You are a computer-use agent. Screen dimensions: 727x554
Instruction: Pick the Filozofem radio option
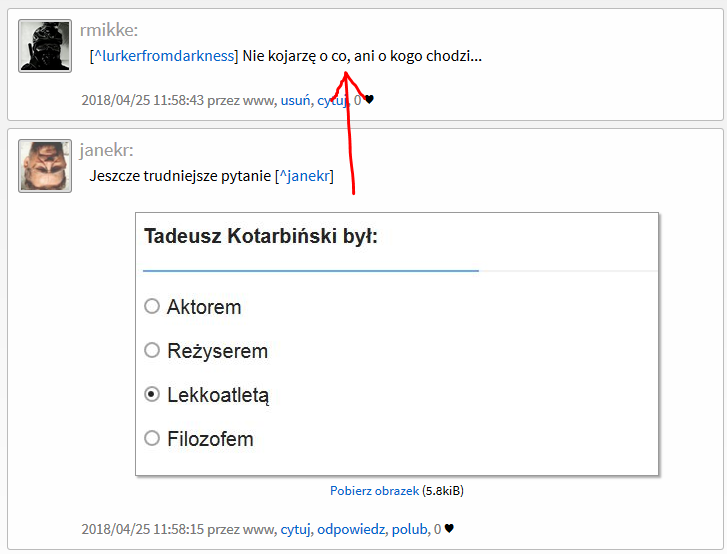[152, 438]
